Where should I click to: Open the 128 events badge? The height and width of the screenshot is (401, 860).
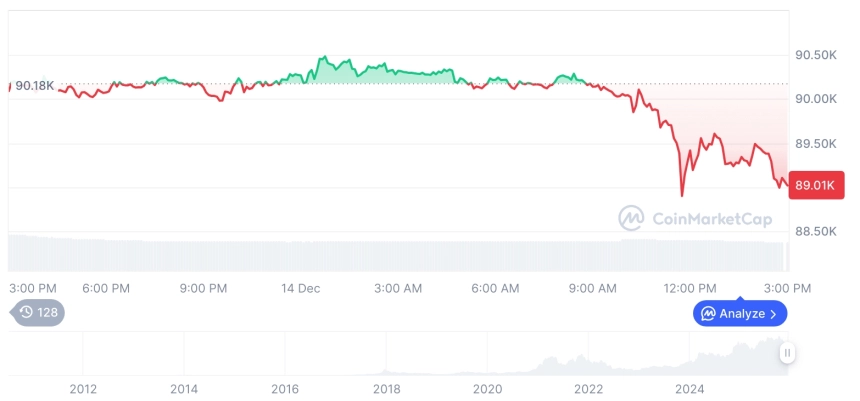tap(39, 312)
